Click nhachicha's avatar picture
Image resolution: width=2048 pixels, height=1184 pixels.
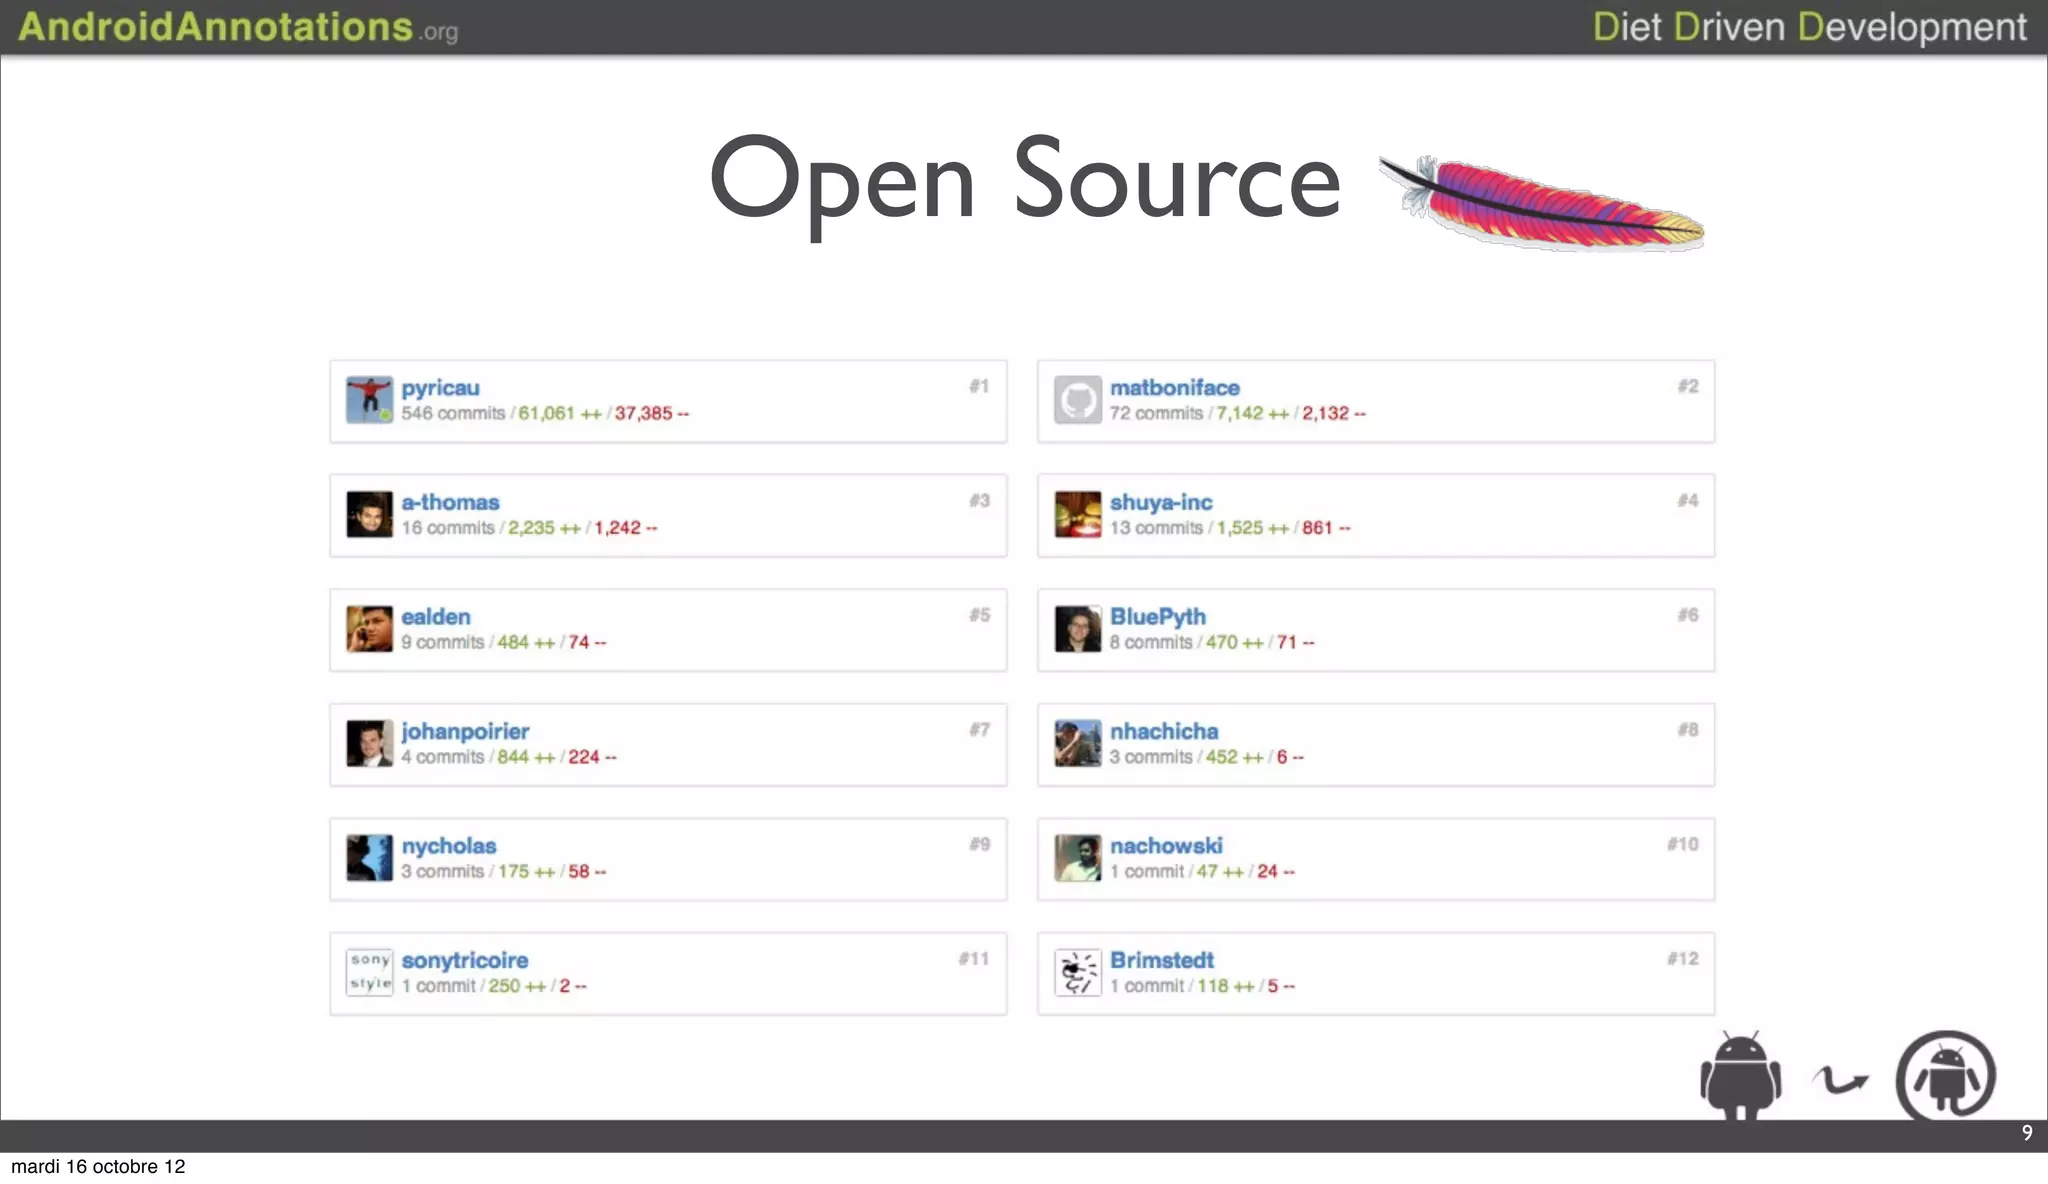pyautogui.click(x=1077, y=743)
